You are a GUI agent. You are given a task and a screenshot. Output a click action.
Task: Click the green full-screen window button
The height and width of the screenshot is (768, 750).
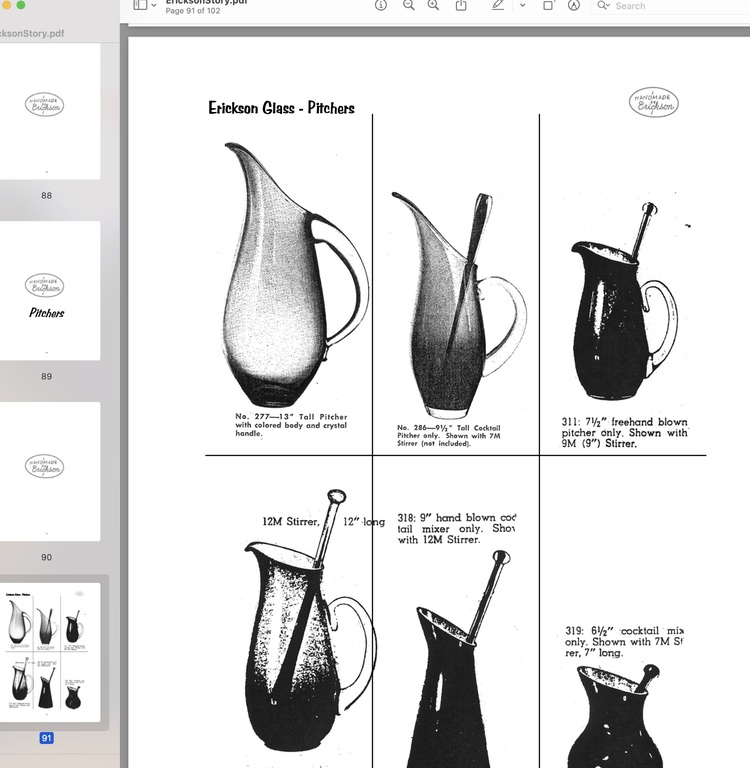click(21, 5)
